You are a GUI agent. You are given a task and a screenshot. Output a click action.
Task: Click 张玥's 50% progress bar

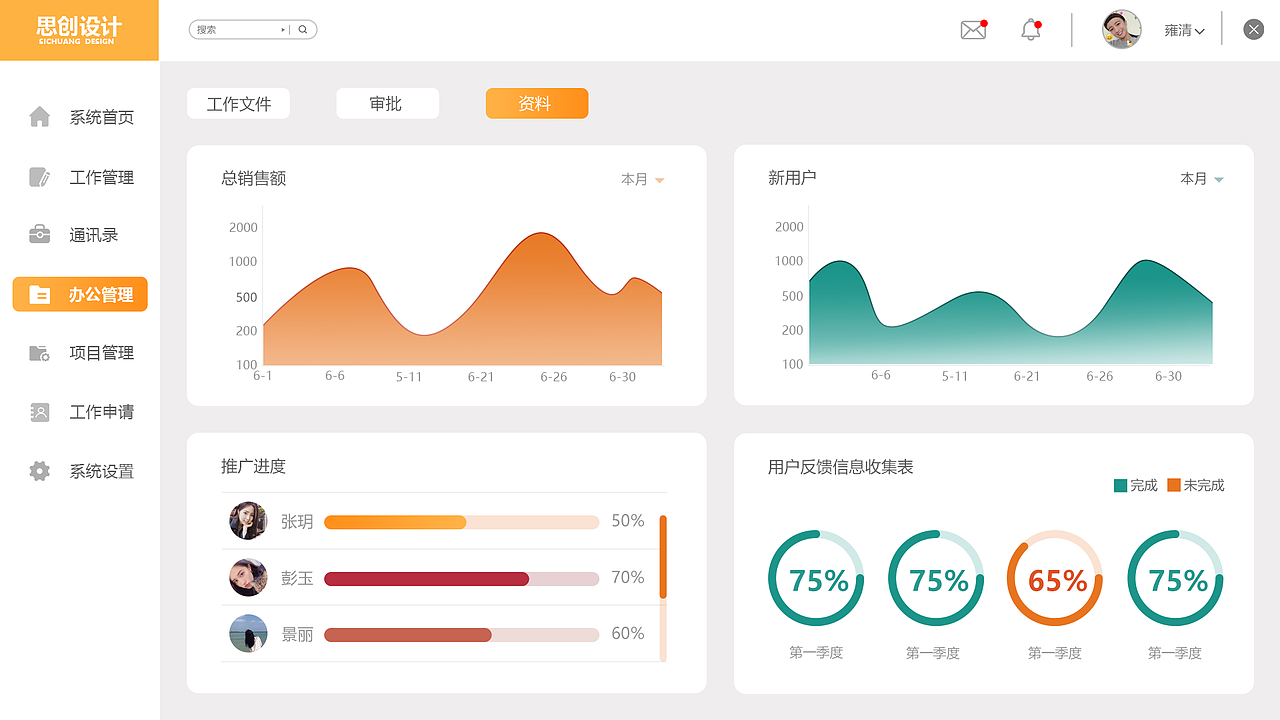(460, 522)
